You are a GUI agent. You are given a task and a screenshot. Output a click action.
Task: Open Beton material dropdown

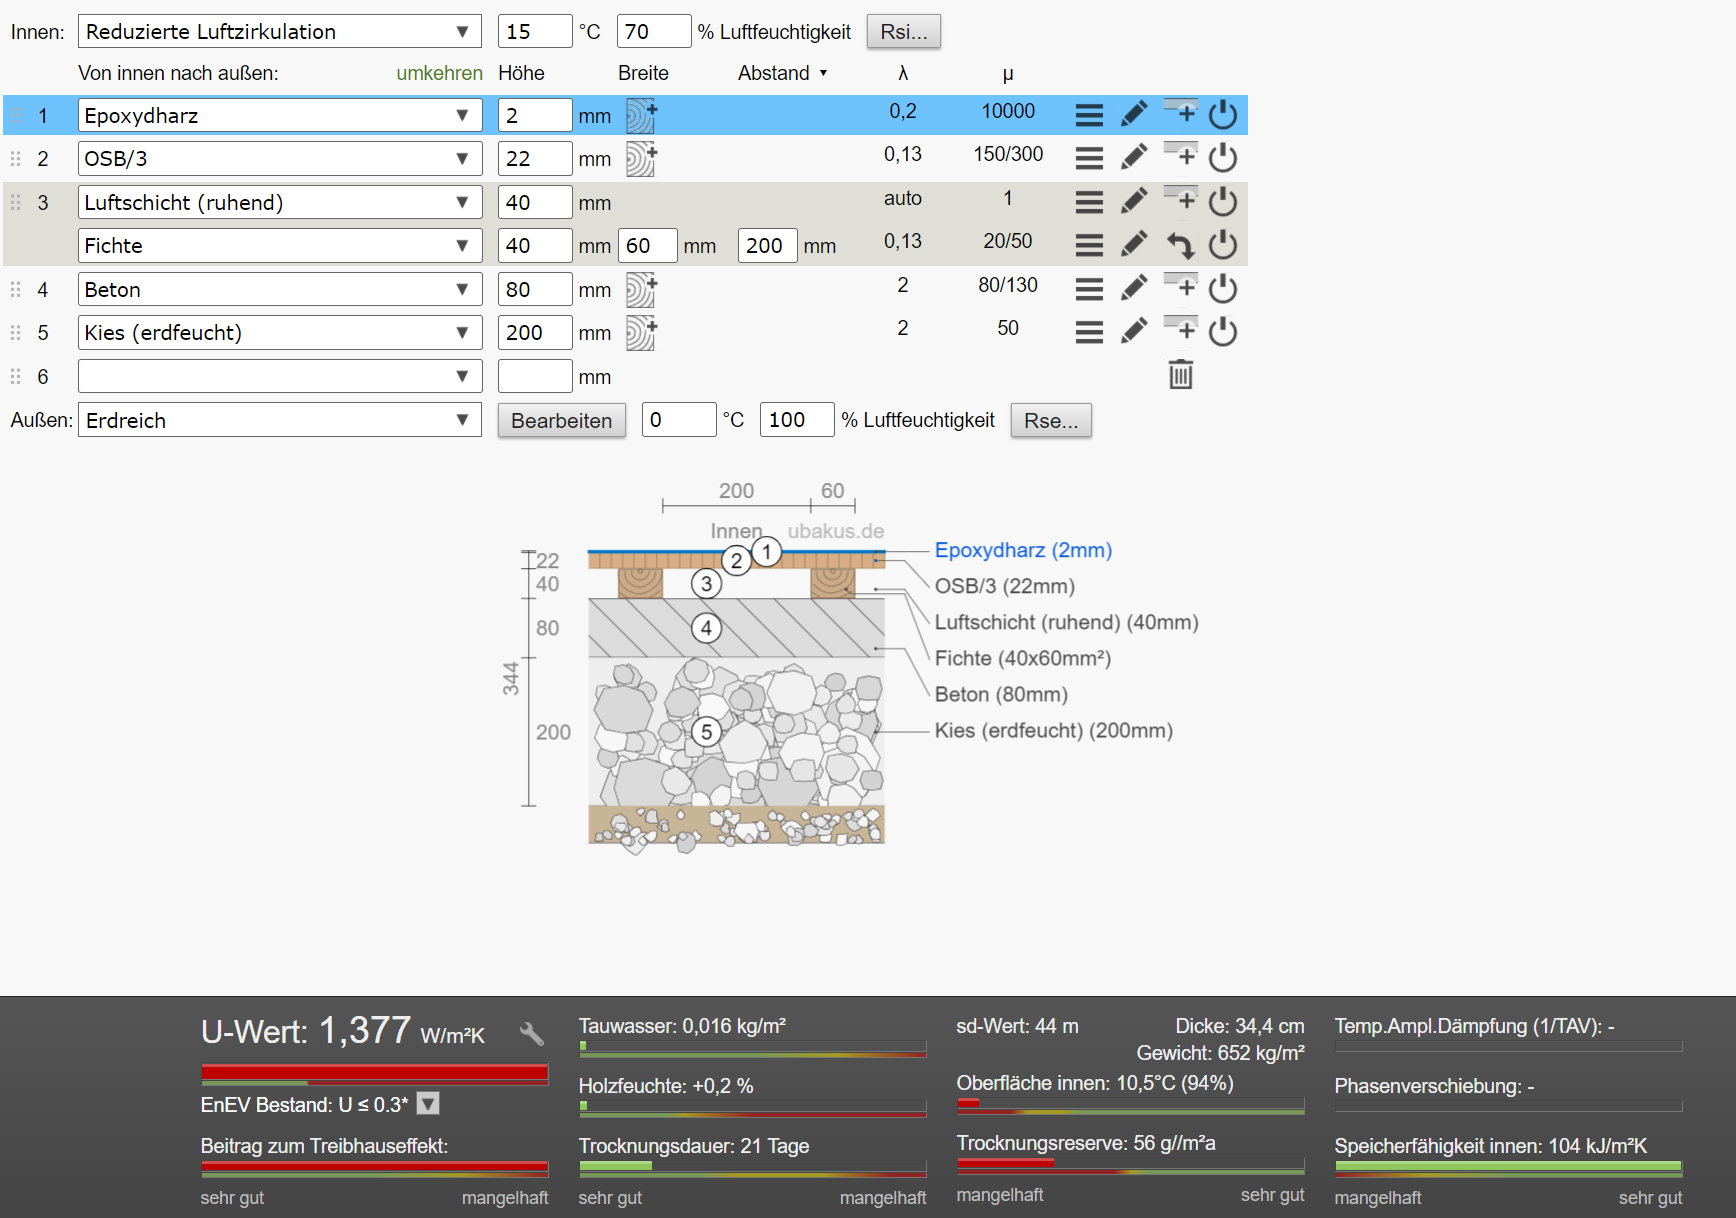point(280,289)
